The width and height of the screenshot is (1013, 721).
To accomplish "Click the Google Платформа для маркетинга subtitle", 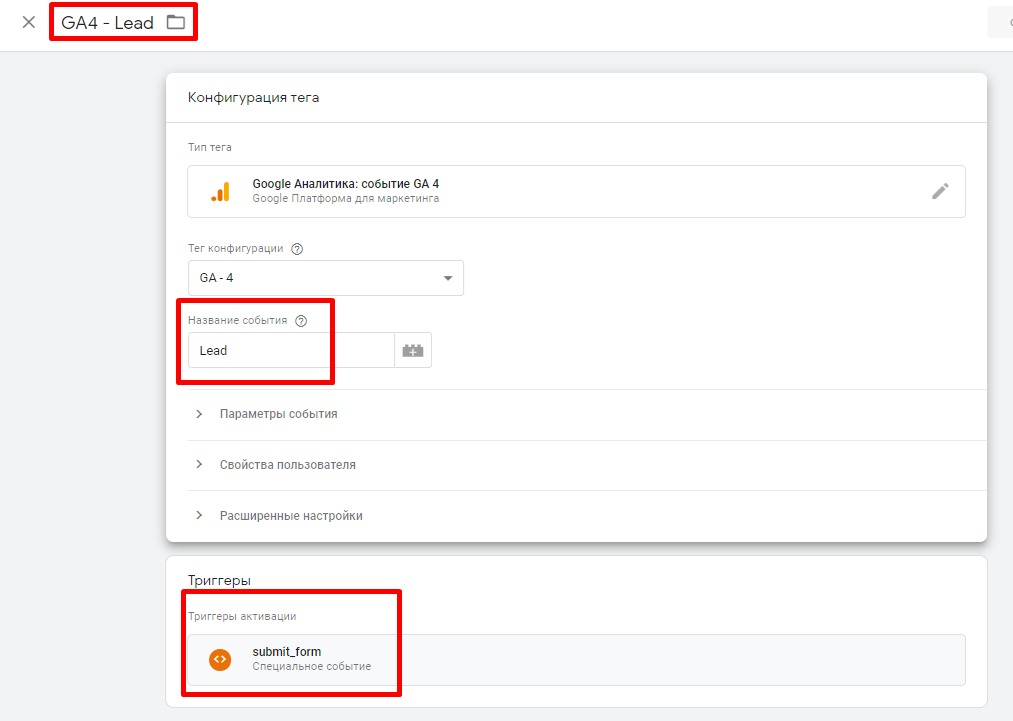I will point(345,198).
